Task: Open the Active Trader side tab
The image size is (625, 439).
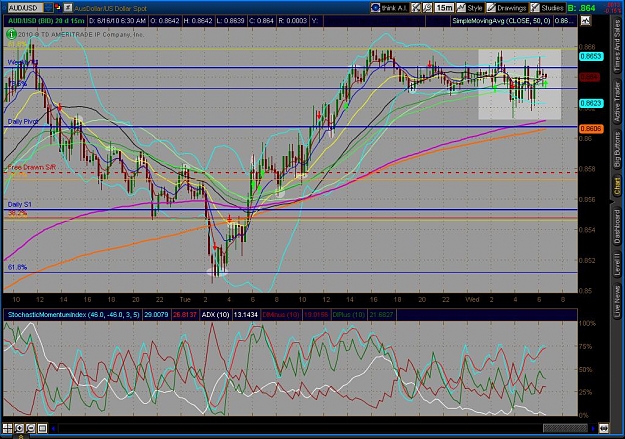Action: 617,102
